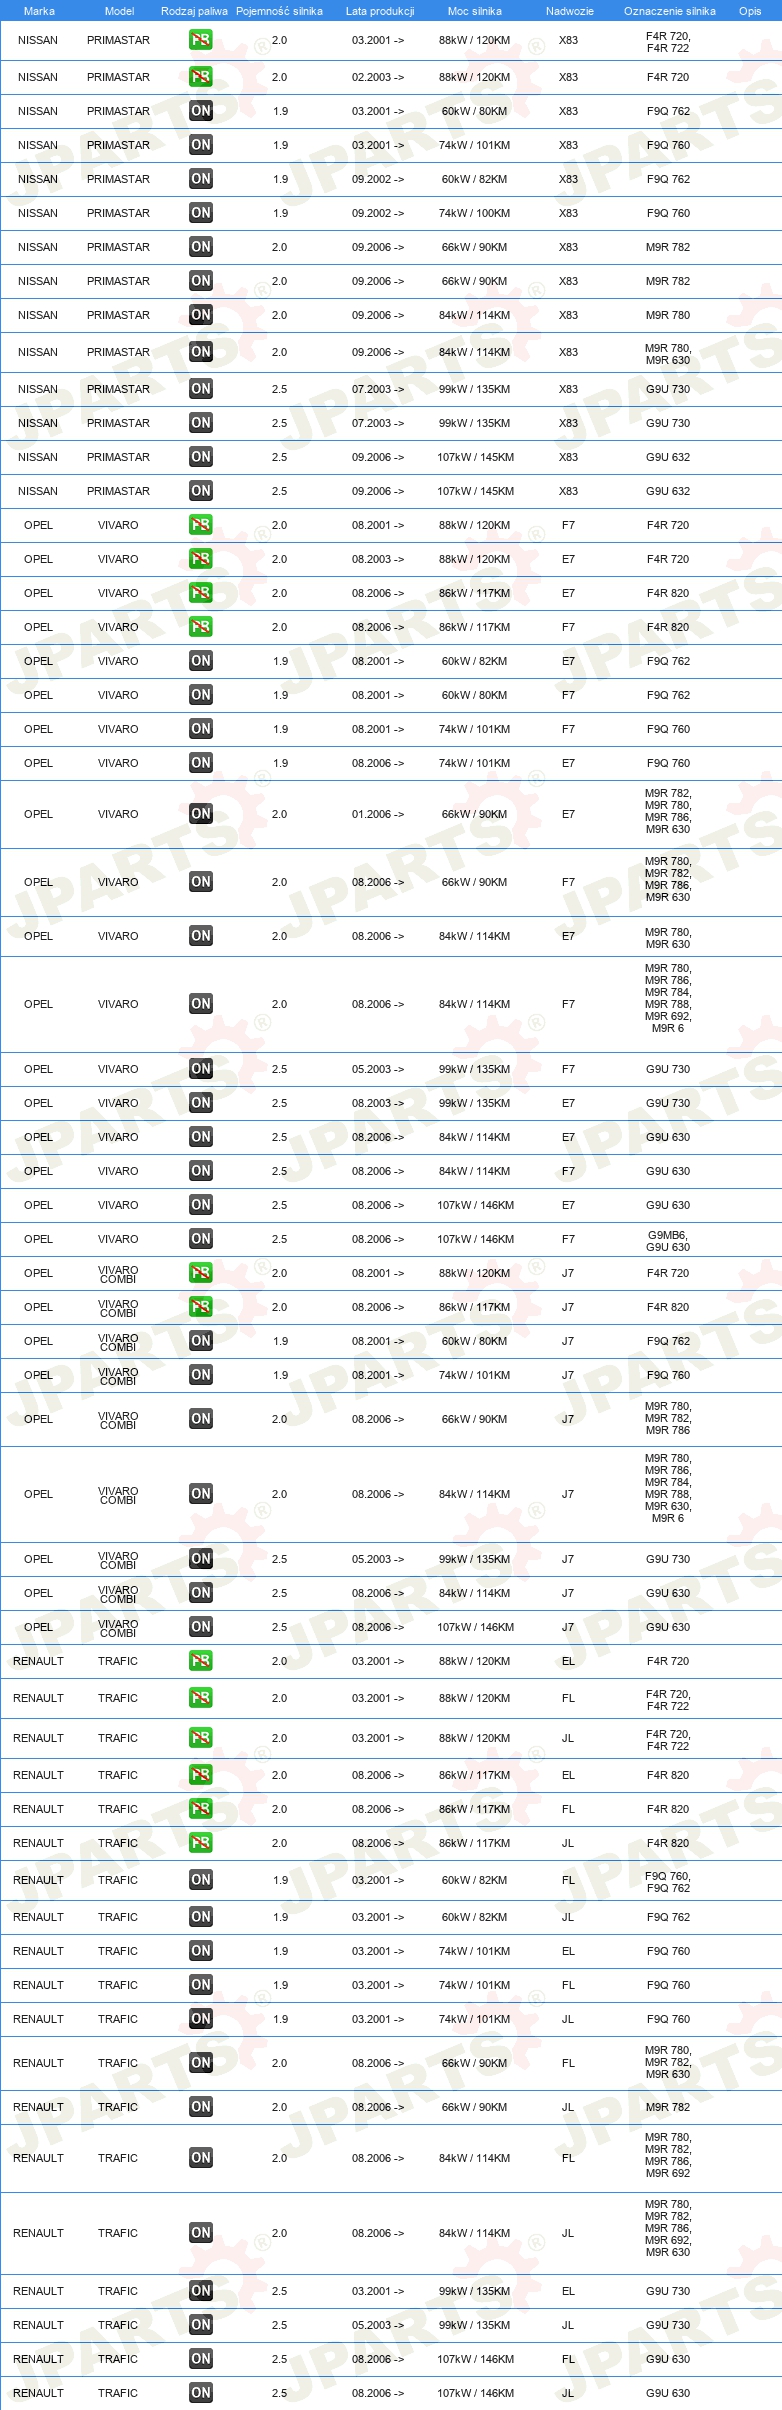Screen dimensions: 782x2410
Task: Click the Oznaczenie silnika column header
Action: (x=670, y=11)
